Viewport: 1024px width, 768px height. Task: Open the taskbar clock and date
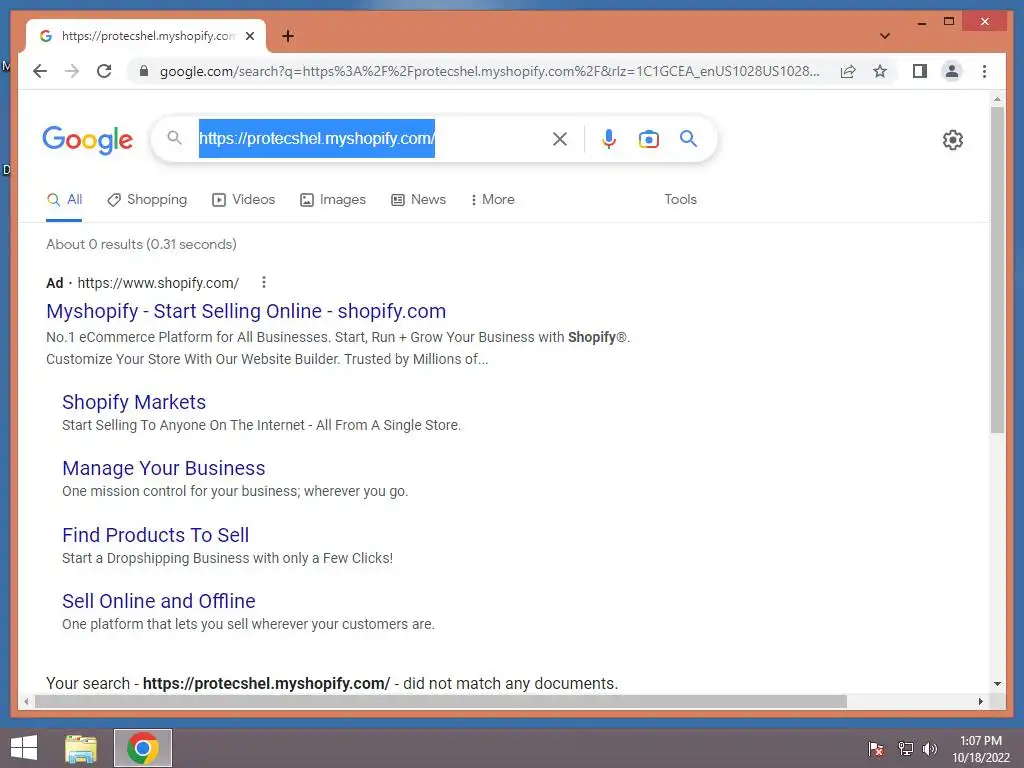pos(981,749)
